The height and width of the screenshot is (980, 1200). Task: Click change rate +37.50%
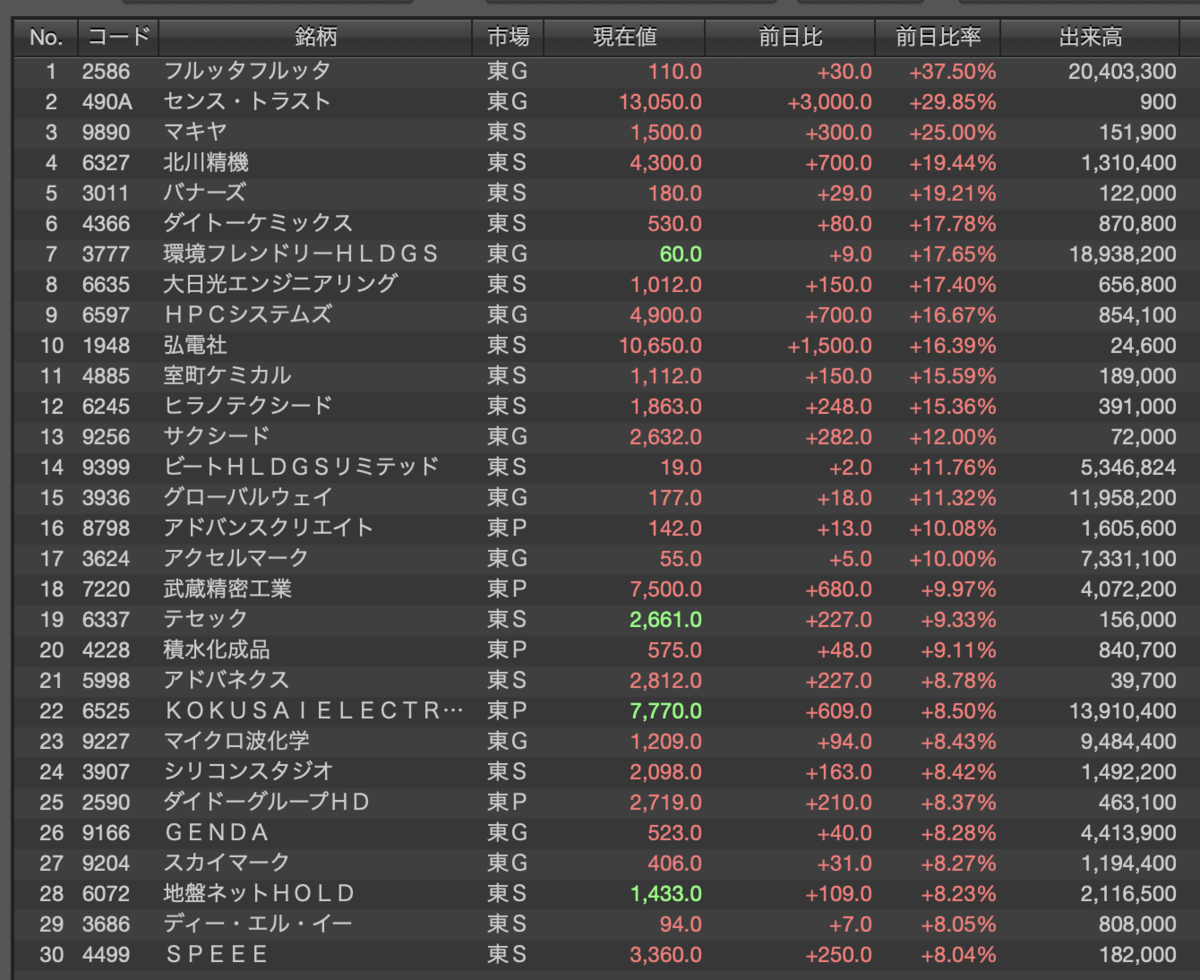click(952, 71)
